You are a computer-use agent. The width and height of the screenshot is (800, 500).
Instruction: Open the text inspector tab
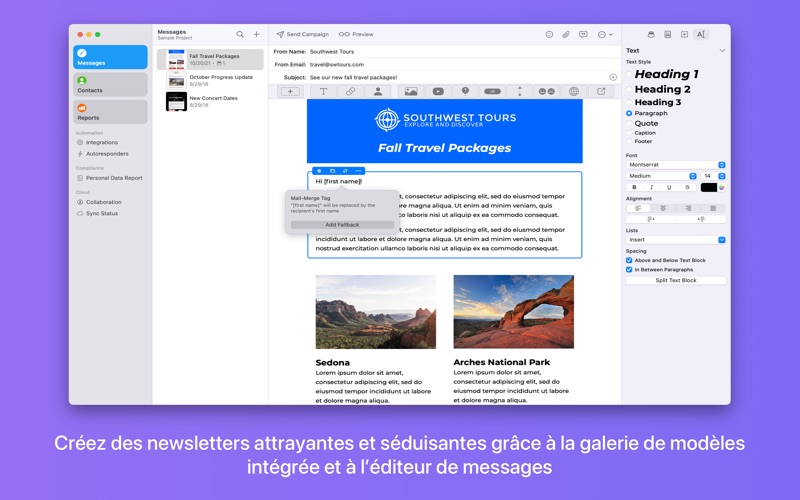701,34
